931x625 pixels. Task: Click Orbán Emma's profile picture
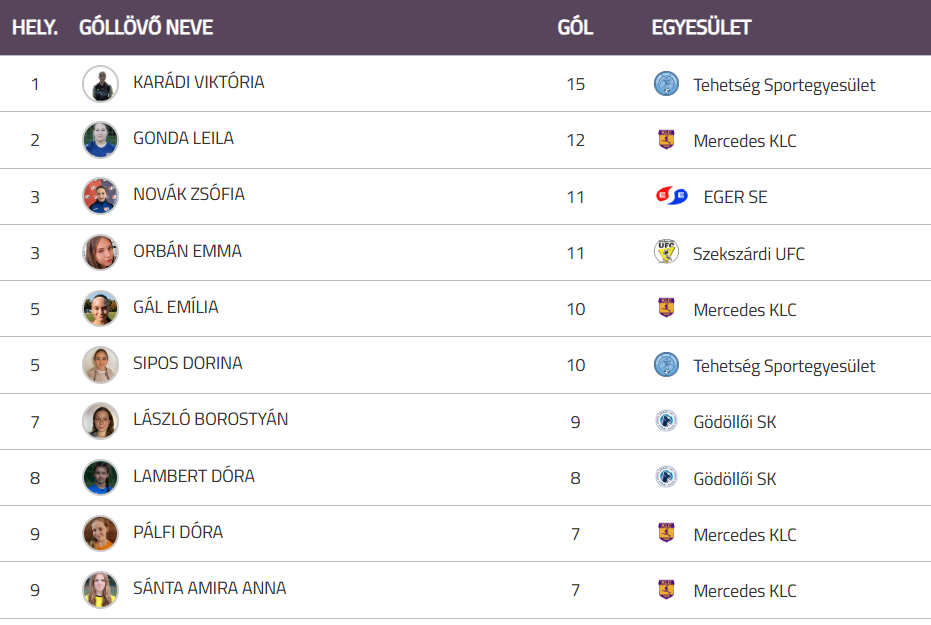[x=100, y=252]
